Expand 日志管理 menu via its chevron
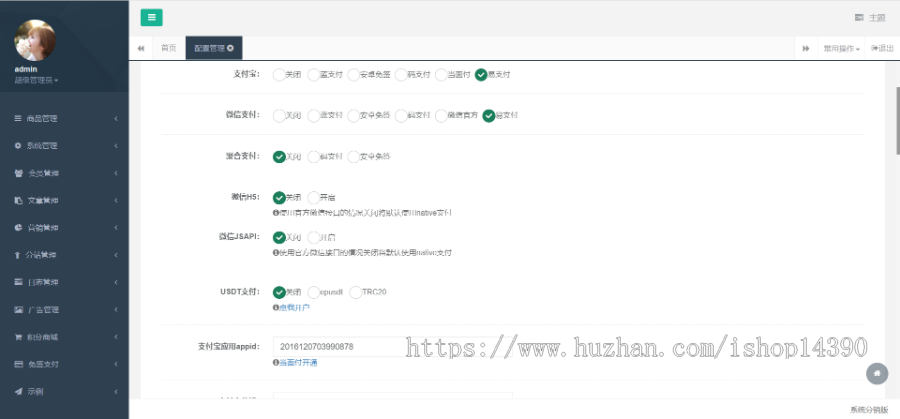 (116, 282)
